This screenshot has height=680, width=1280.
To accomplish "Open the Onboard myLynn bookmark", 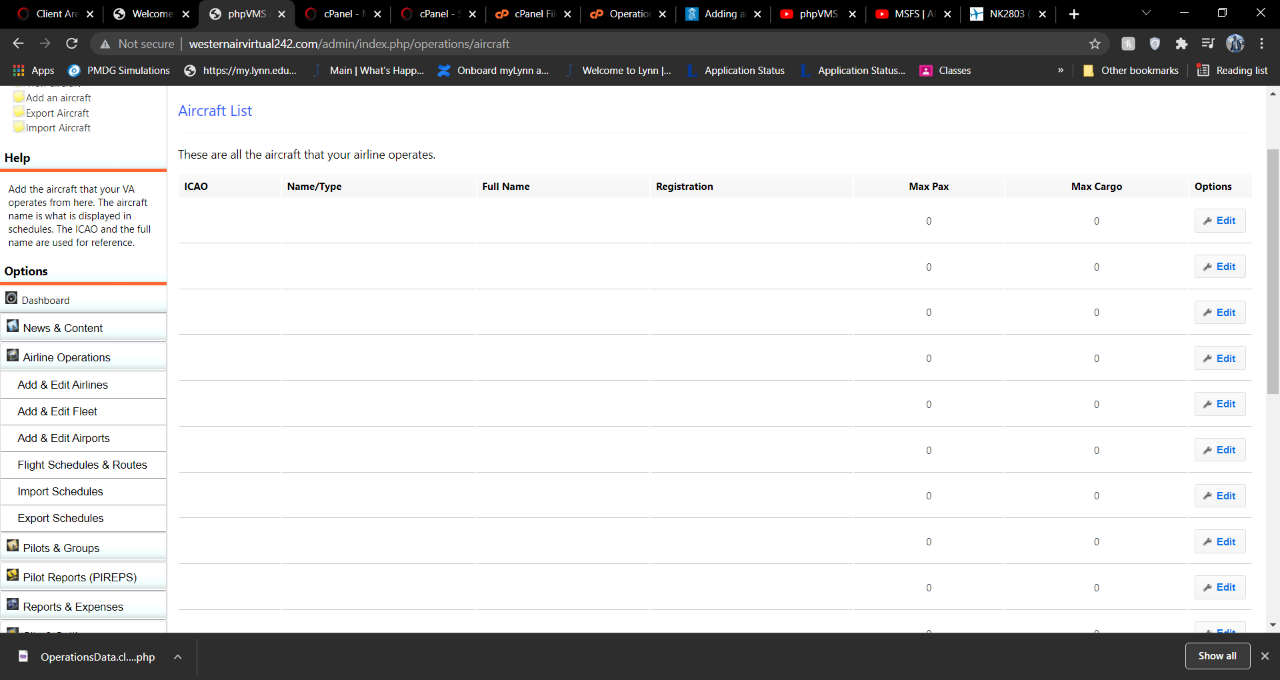I will coord(494,71).
